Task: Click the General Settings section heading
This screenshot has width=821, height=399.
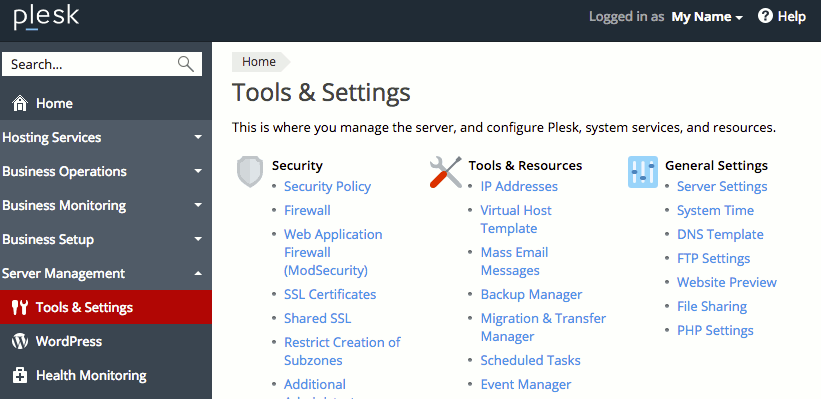Action: click(716, 165)
